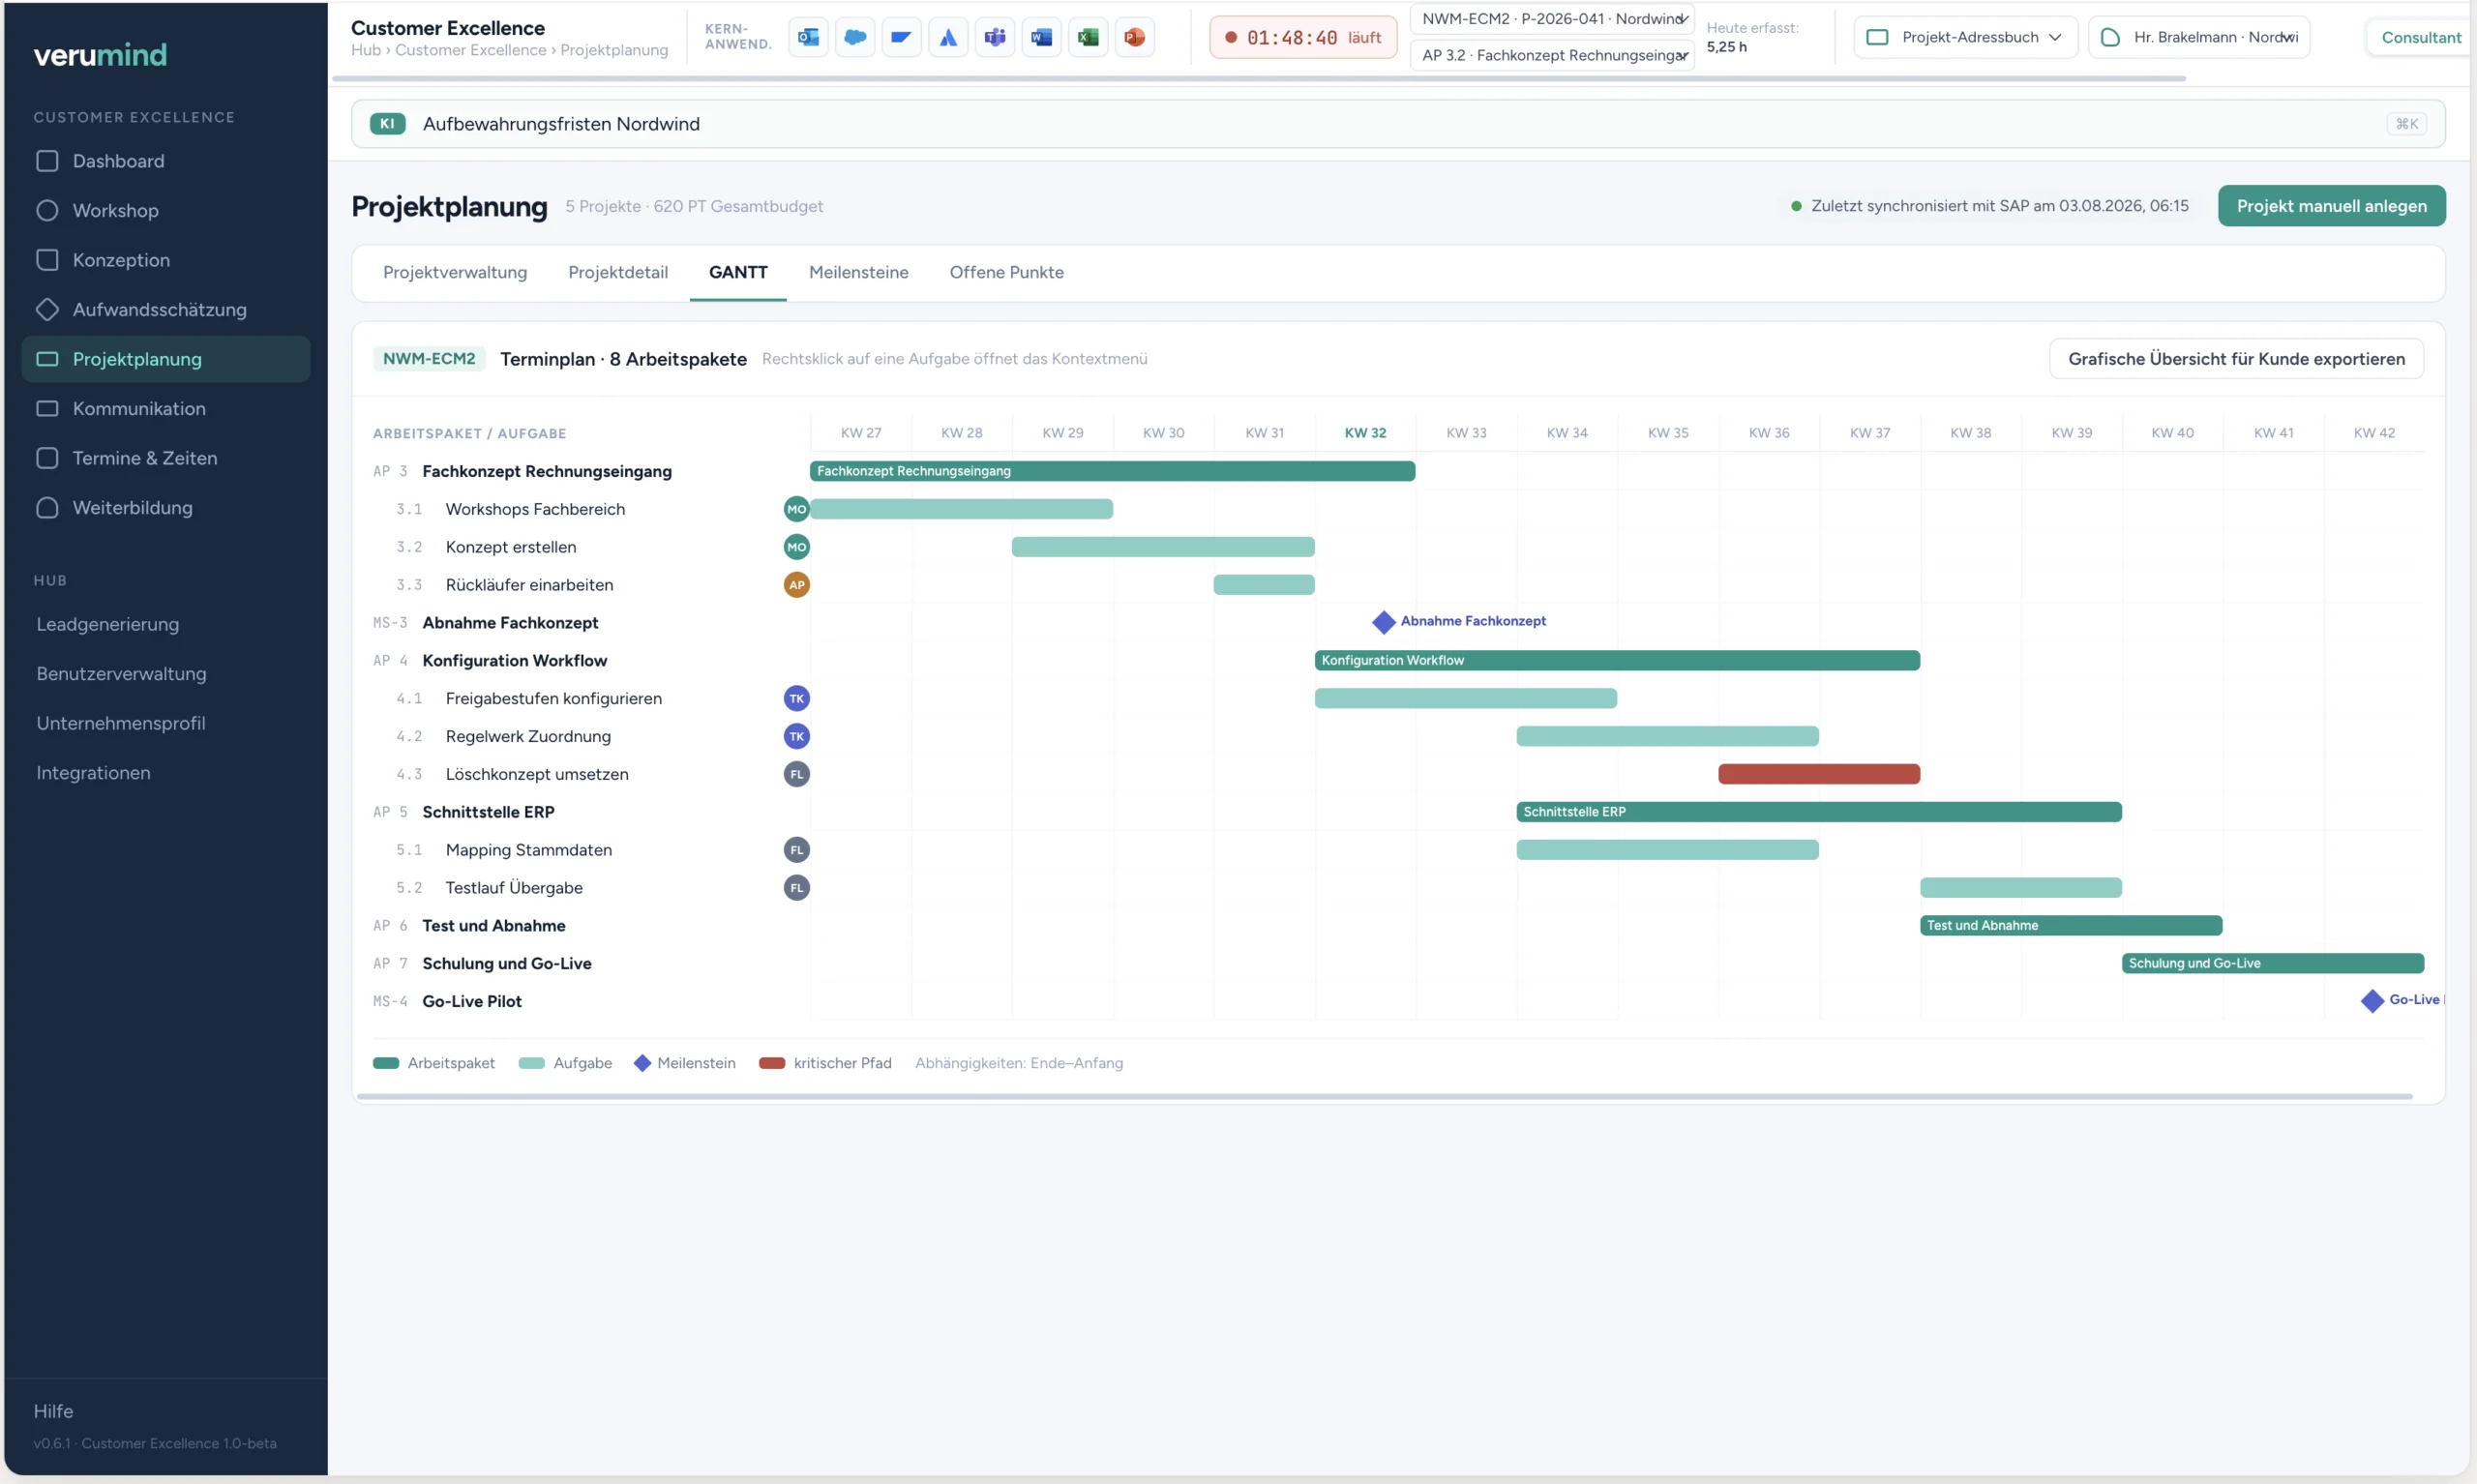Switch to the Projektdetail tab

(618, 272)
